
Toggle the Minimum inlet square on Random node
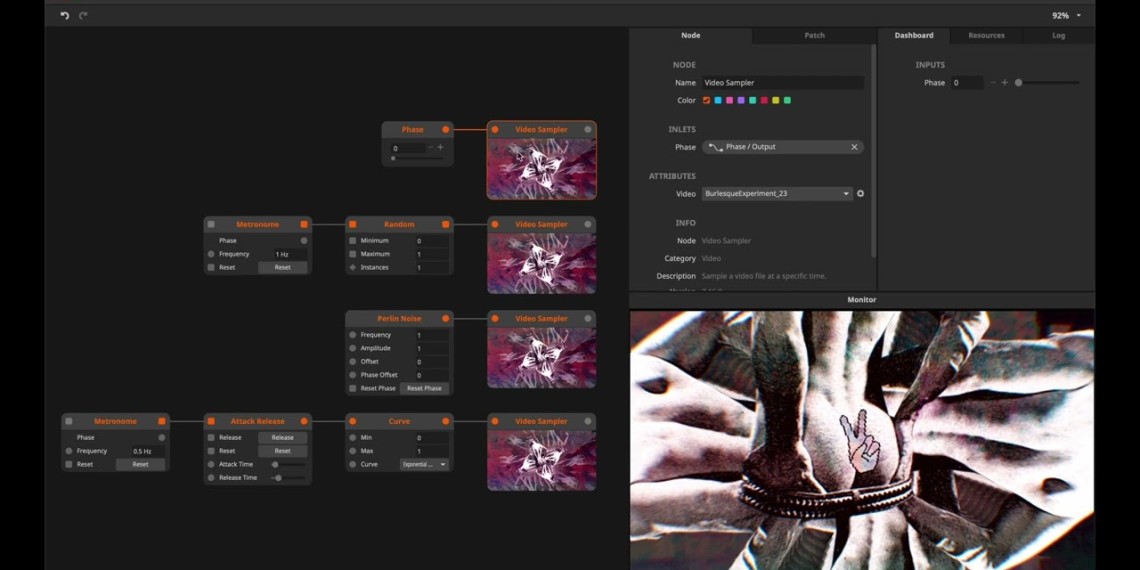[x=353, y=241]
